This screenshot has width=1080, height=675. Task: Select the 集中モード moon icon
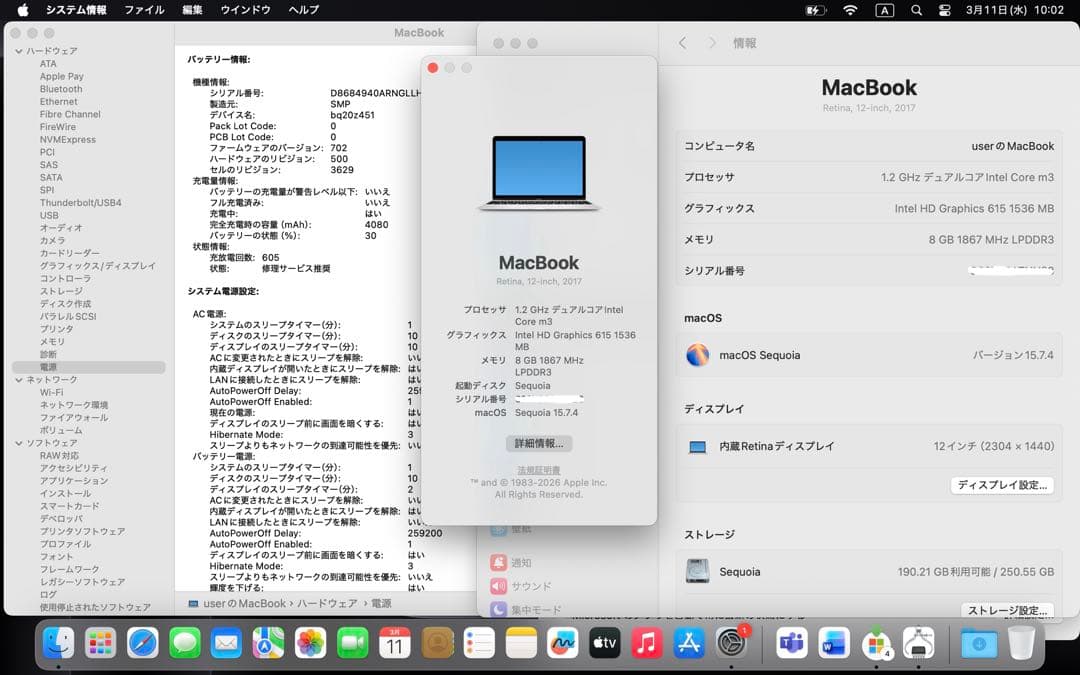click(x=497, y=609)
